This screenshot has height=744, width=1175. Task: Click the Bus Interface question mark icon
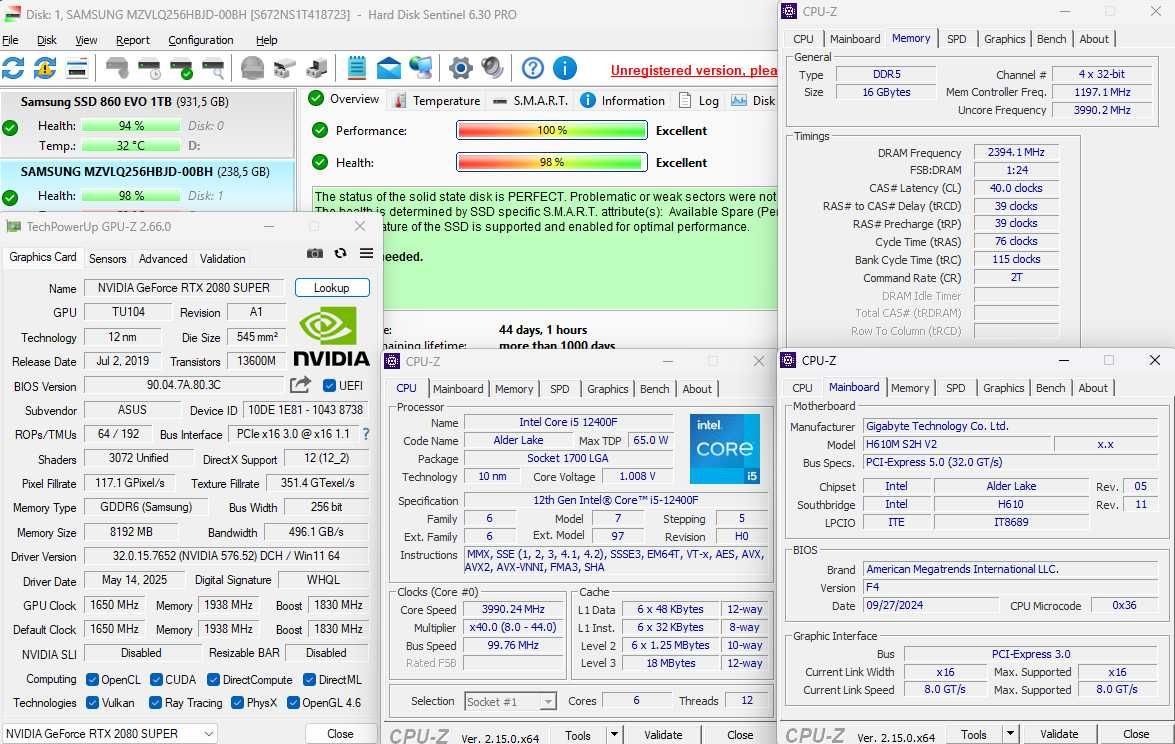click(x=366, y=434)
